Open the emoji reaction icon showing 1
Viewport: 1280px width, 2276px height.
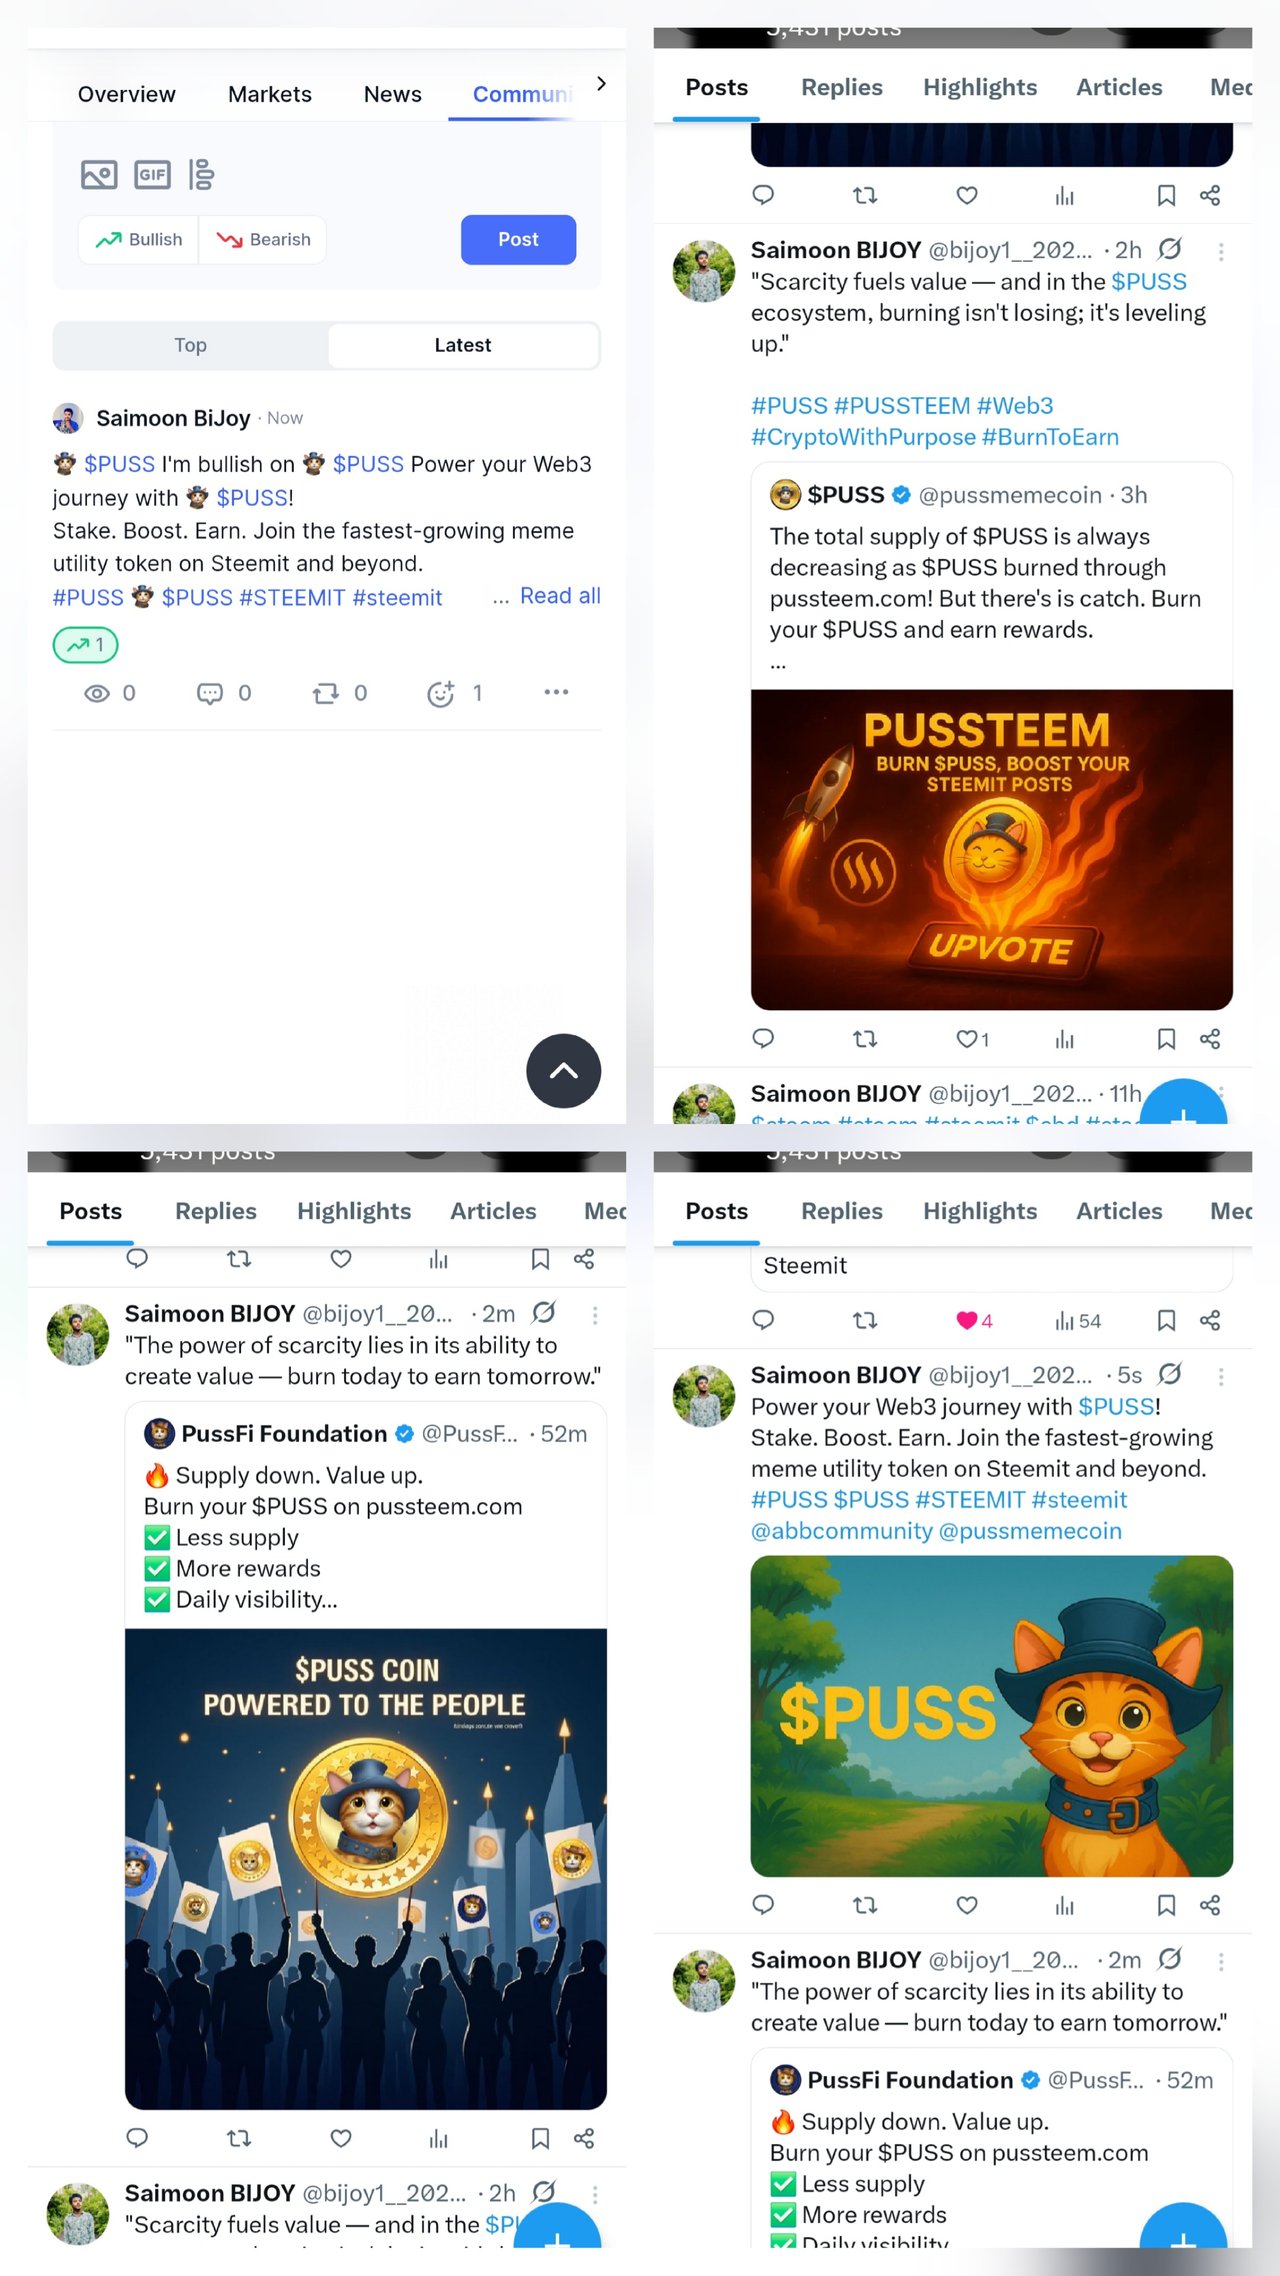(454, 693)
